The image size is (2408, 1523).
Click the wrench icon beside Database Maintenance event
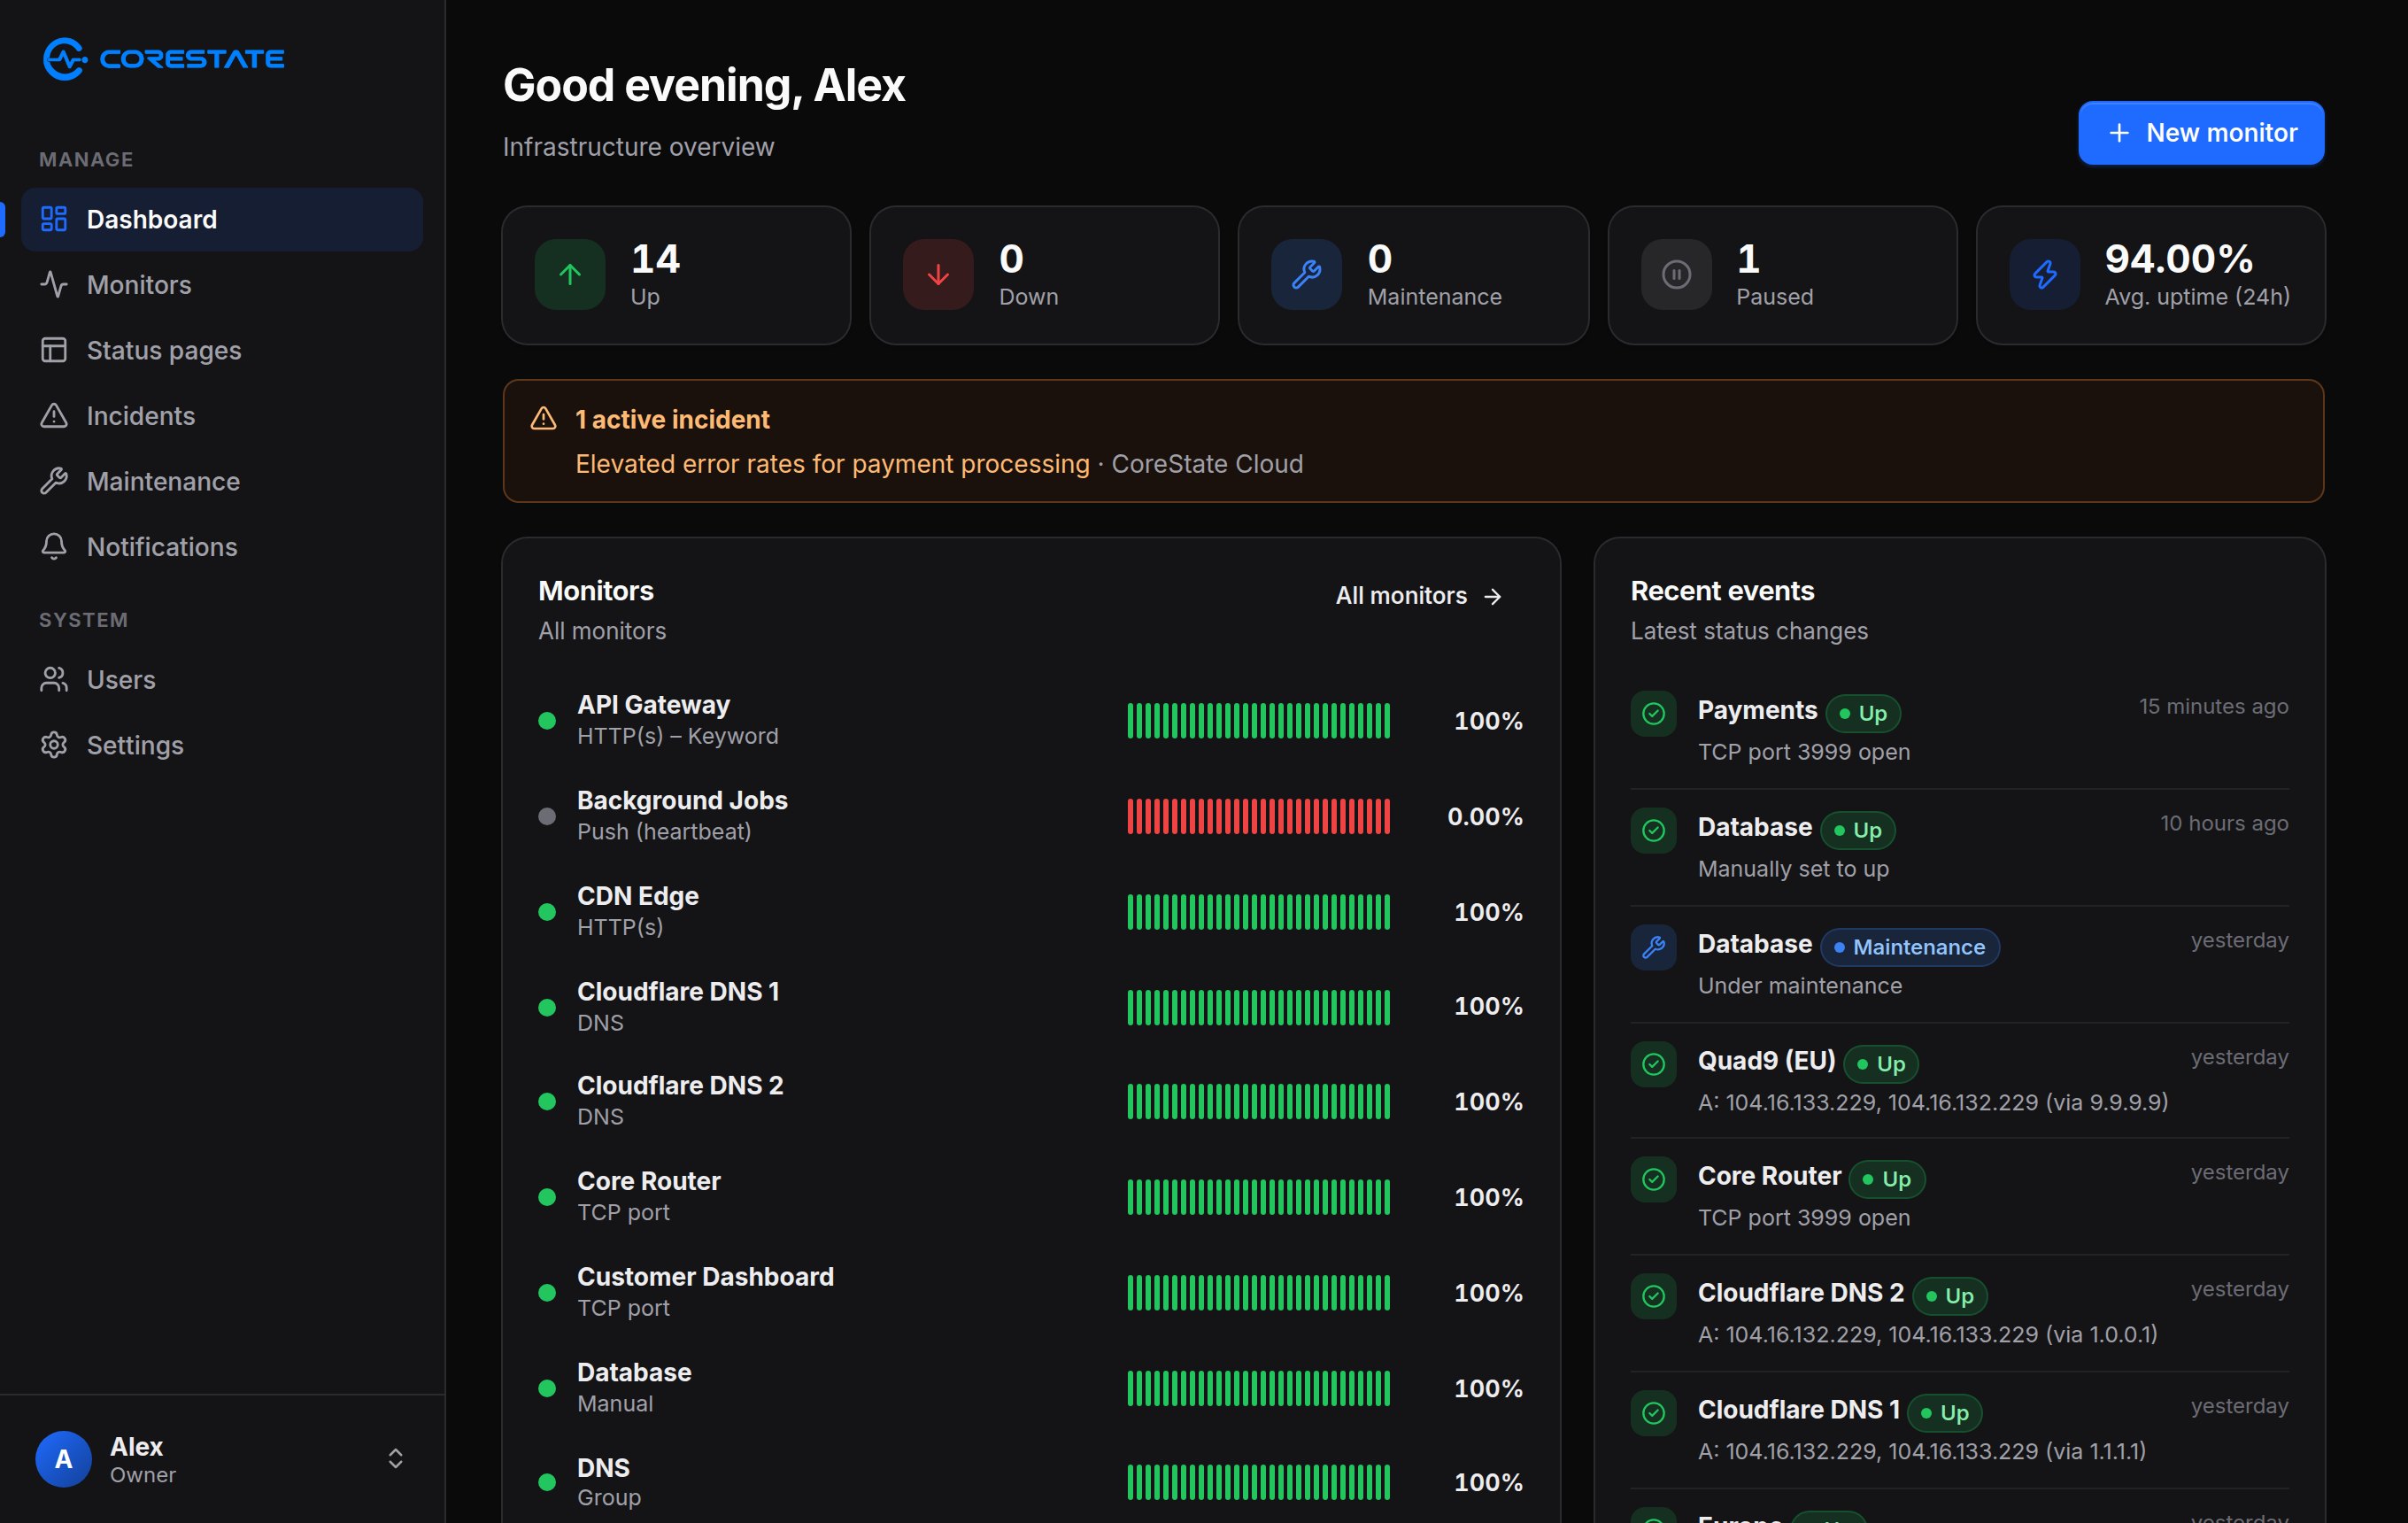click(x=1653, y=947)
